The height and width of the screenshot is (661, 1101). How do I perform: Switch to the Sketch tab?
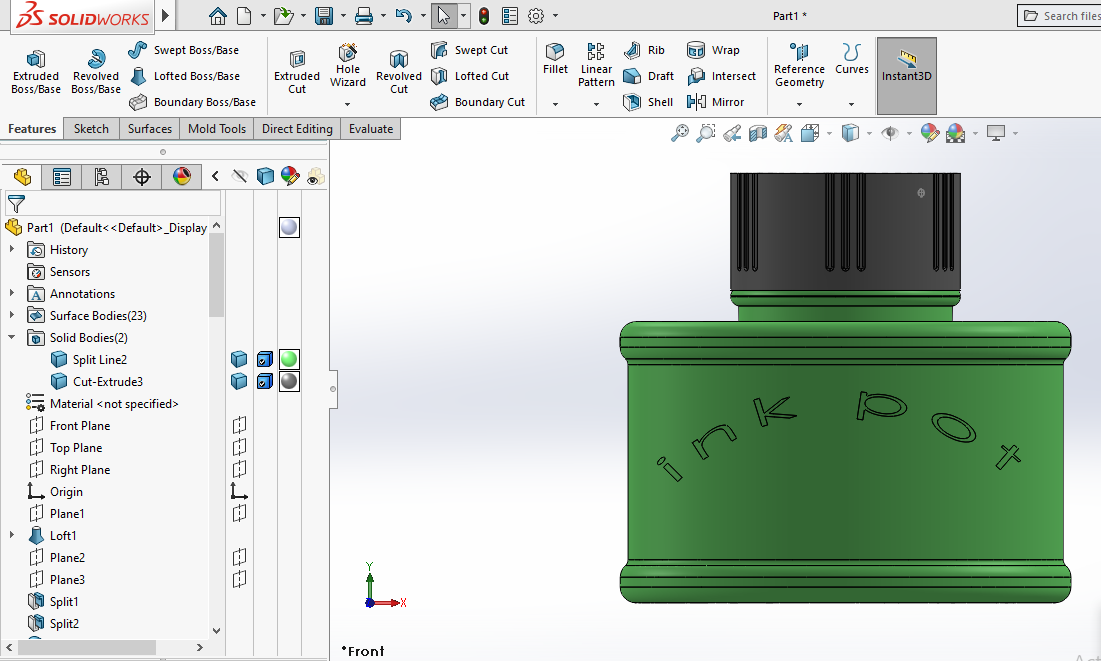[91, 129]
